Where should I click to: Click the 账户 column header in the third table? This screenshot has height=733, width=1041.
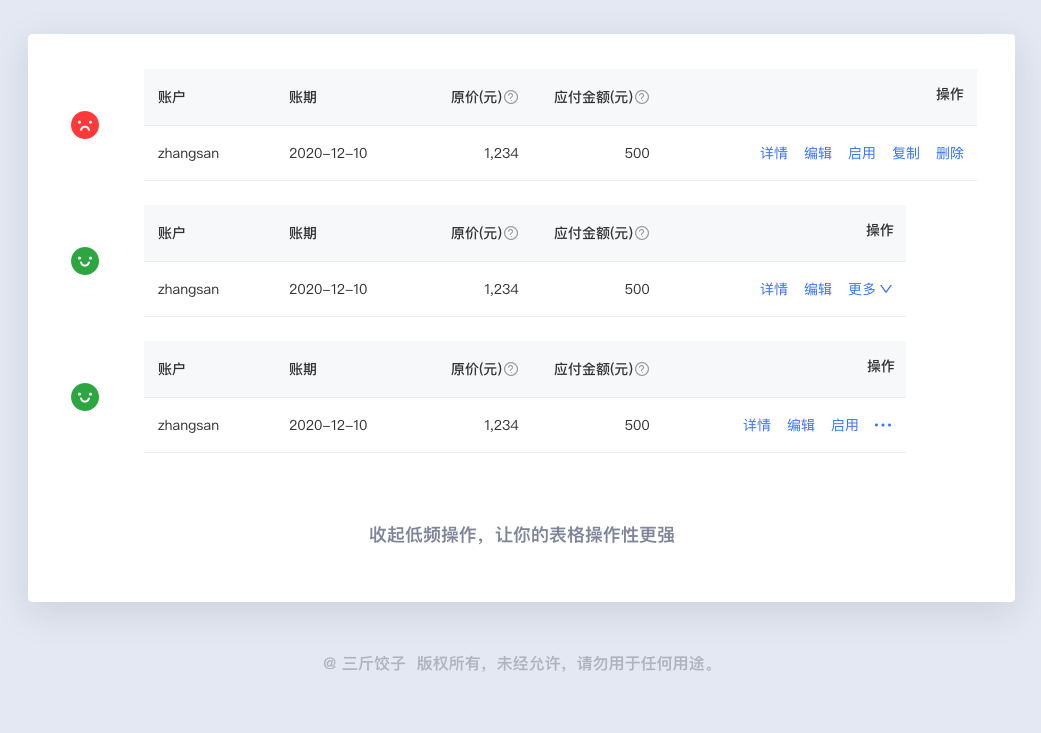tap(171, 370)
